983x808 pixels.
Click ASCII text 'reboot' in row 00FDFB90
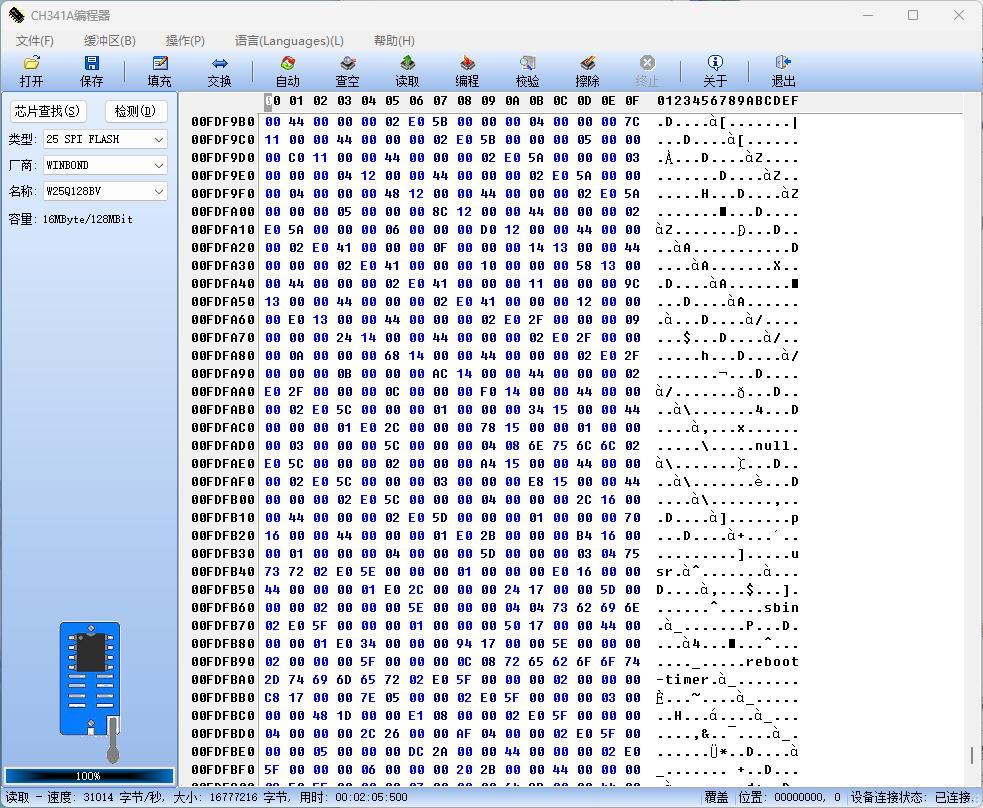point(772,662)
